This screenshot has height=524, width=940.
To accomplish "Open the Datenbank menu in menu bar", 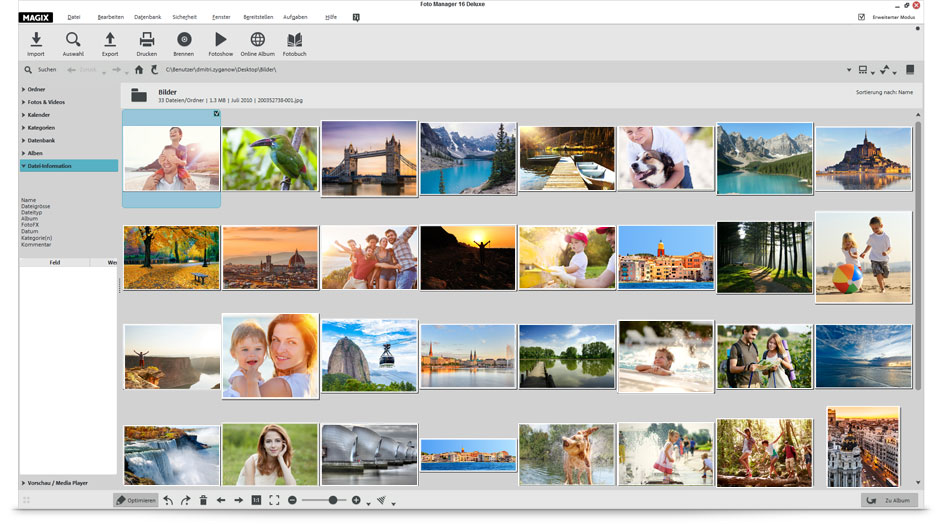I will [x=147, y=17].
